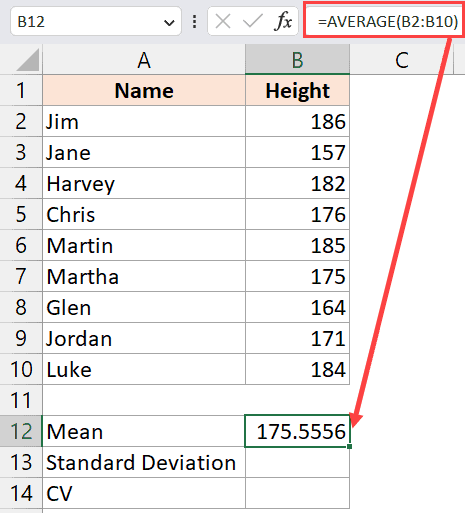Select row 1 header
Screen dimensions: 465x513
(x=21, y=90)
